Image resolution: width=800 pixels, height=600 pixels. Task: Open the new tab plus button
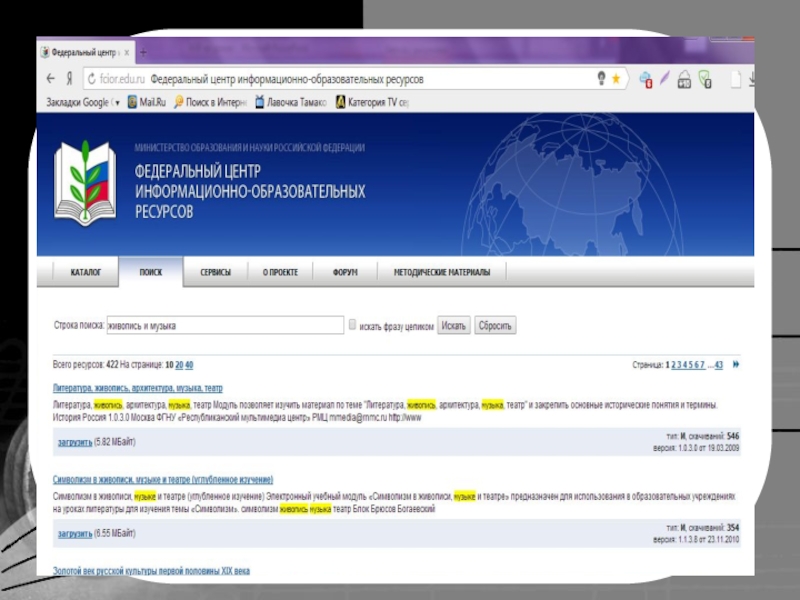(143, 50)
